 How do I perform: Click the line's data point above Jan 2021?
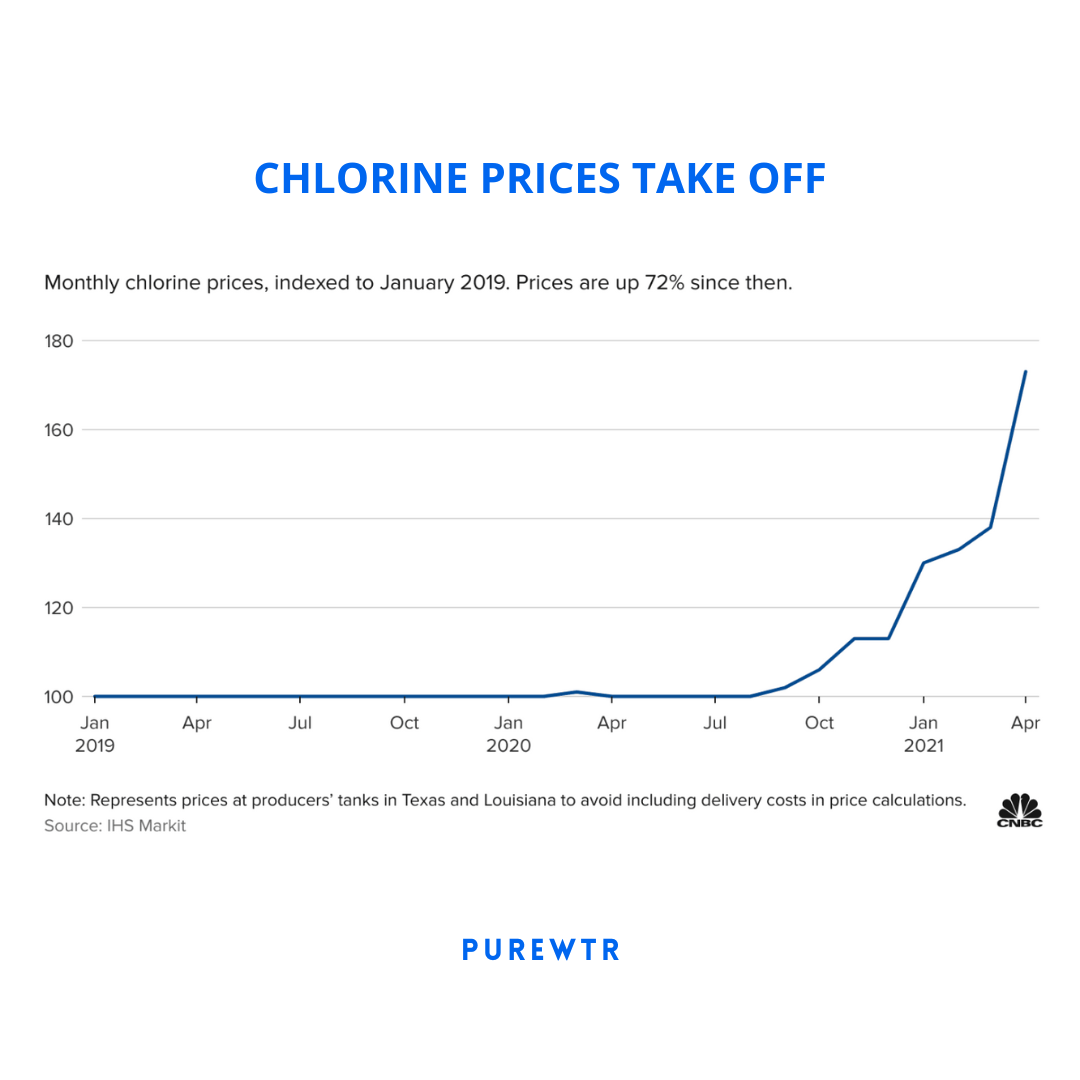(923, 562)
